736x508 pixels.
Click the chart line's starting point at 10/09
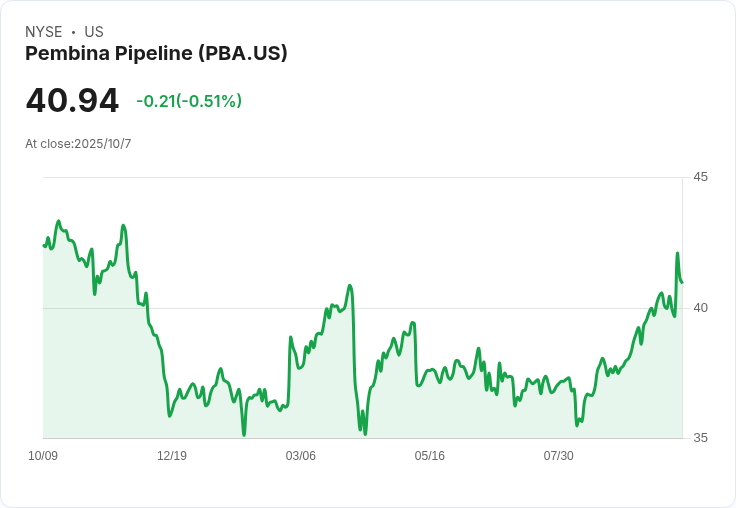(x=44, y=245)
